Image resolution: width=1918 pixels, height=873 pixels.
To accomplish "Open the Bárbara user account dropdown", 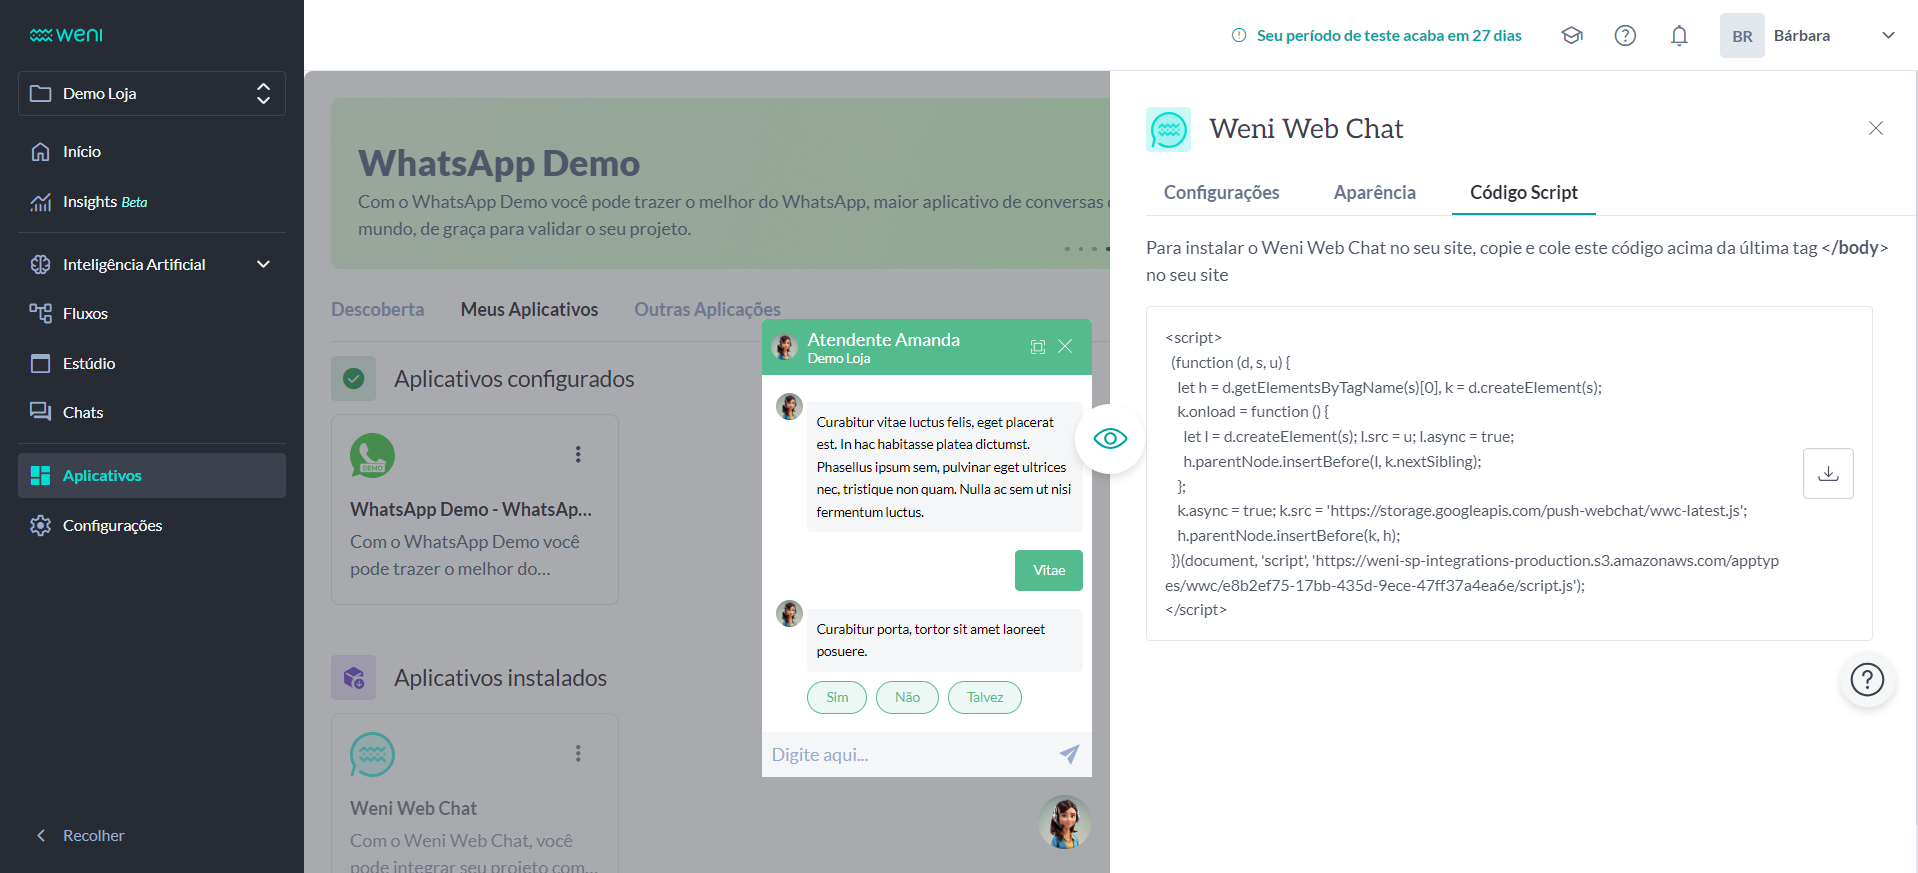I will click(x=1887, y=36).
